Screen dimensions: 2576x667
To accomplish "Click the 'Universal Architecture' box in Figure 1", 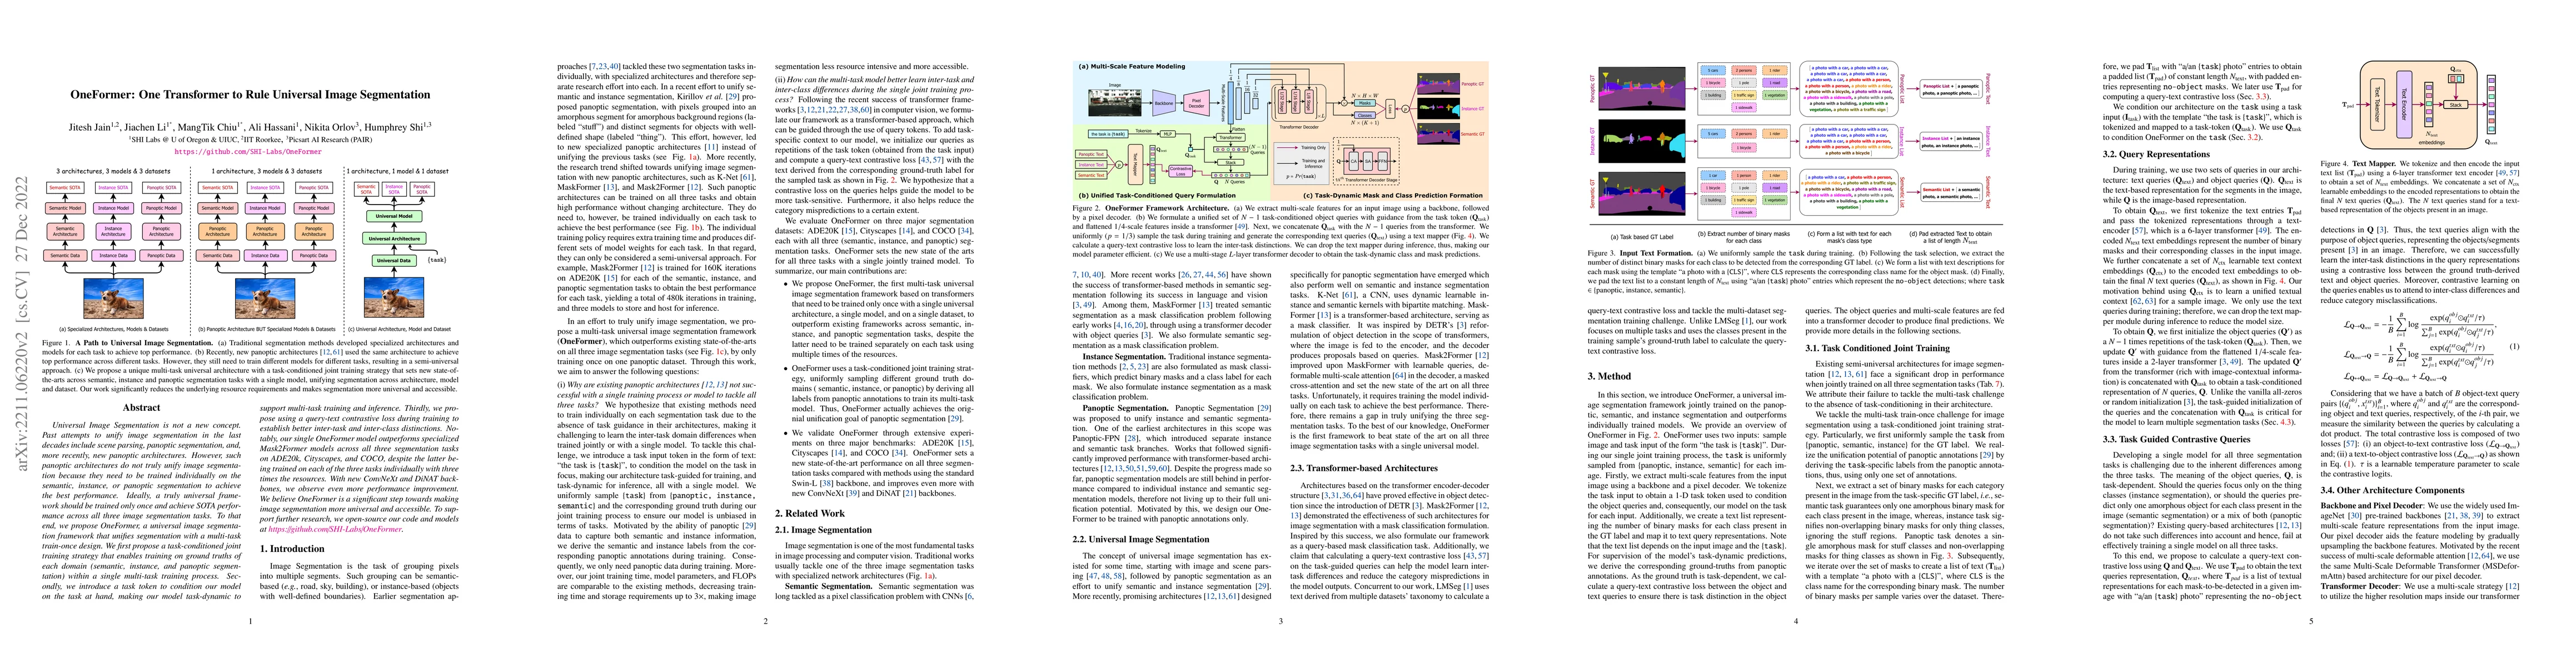I will (394, 239).
